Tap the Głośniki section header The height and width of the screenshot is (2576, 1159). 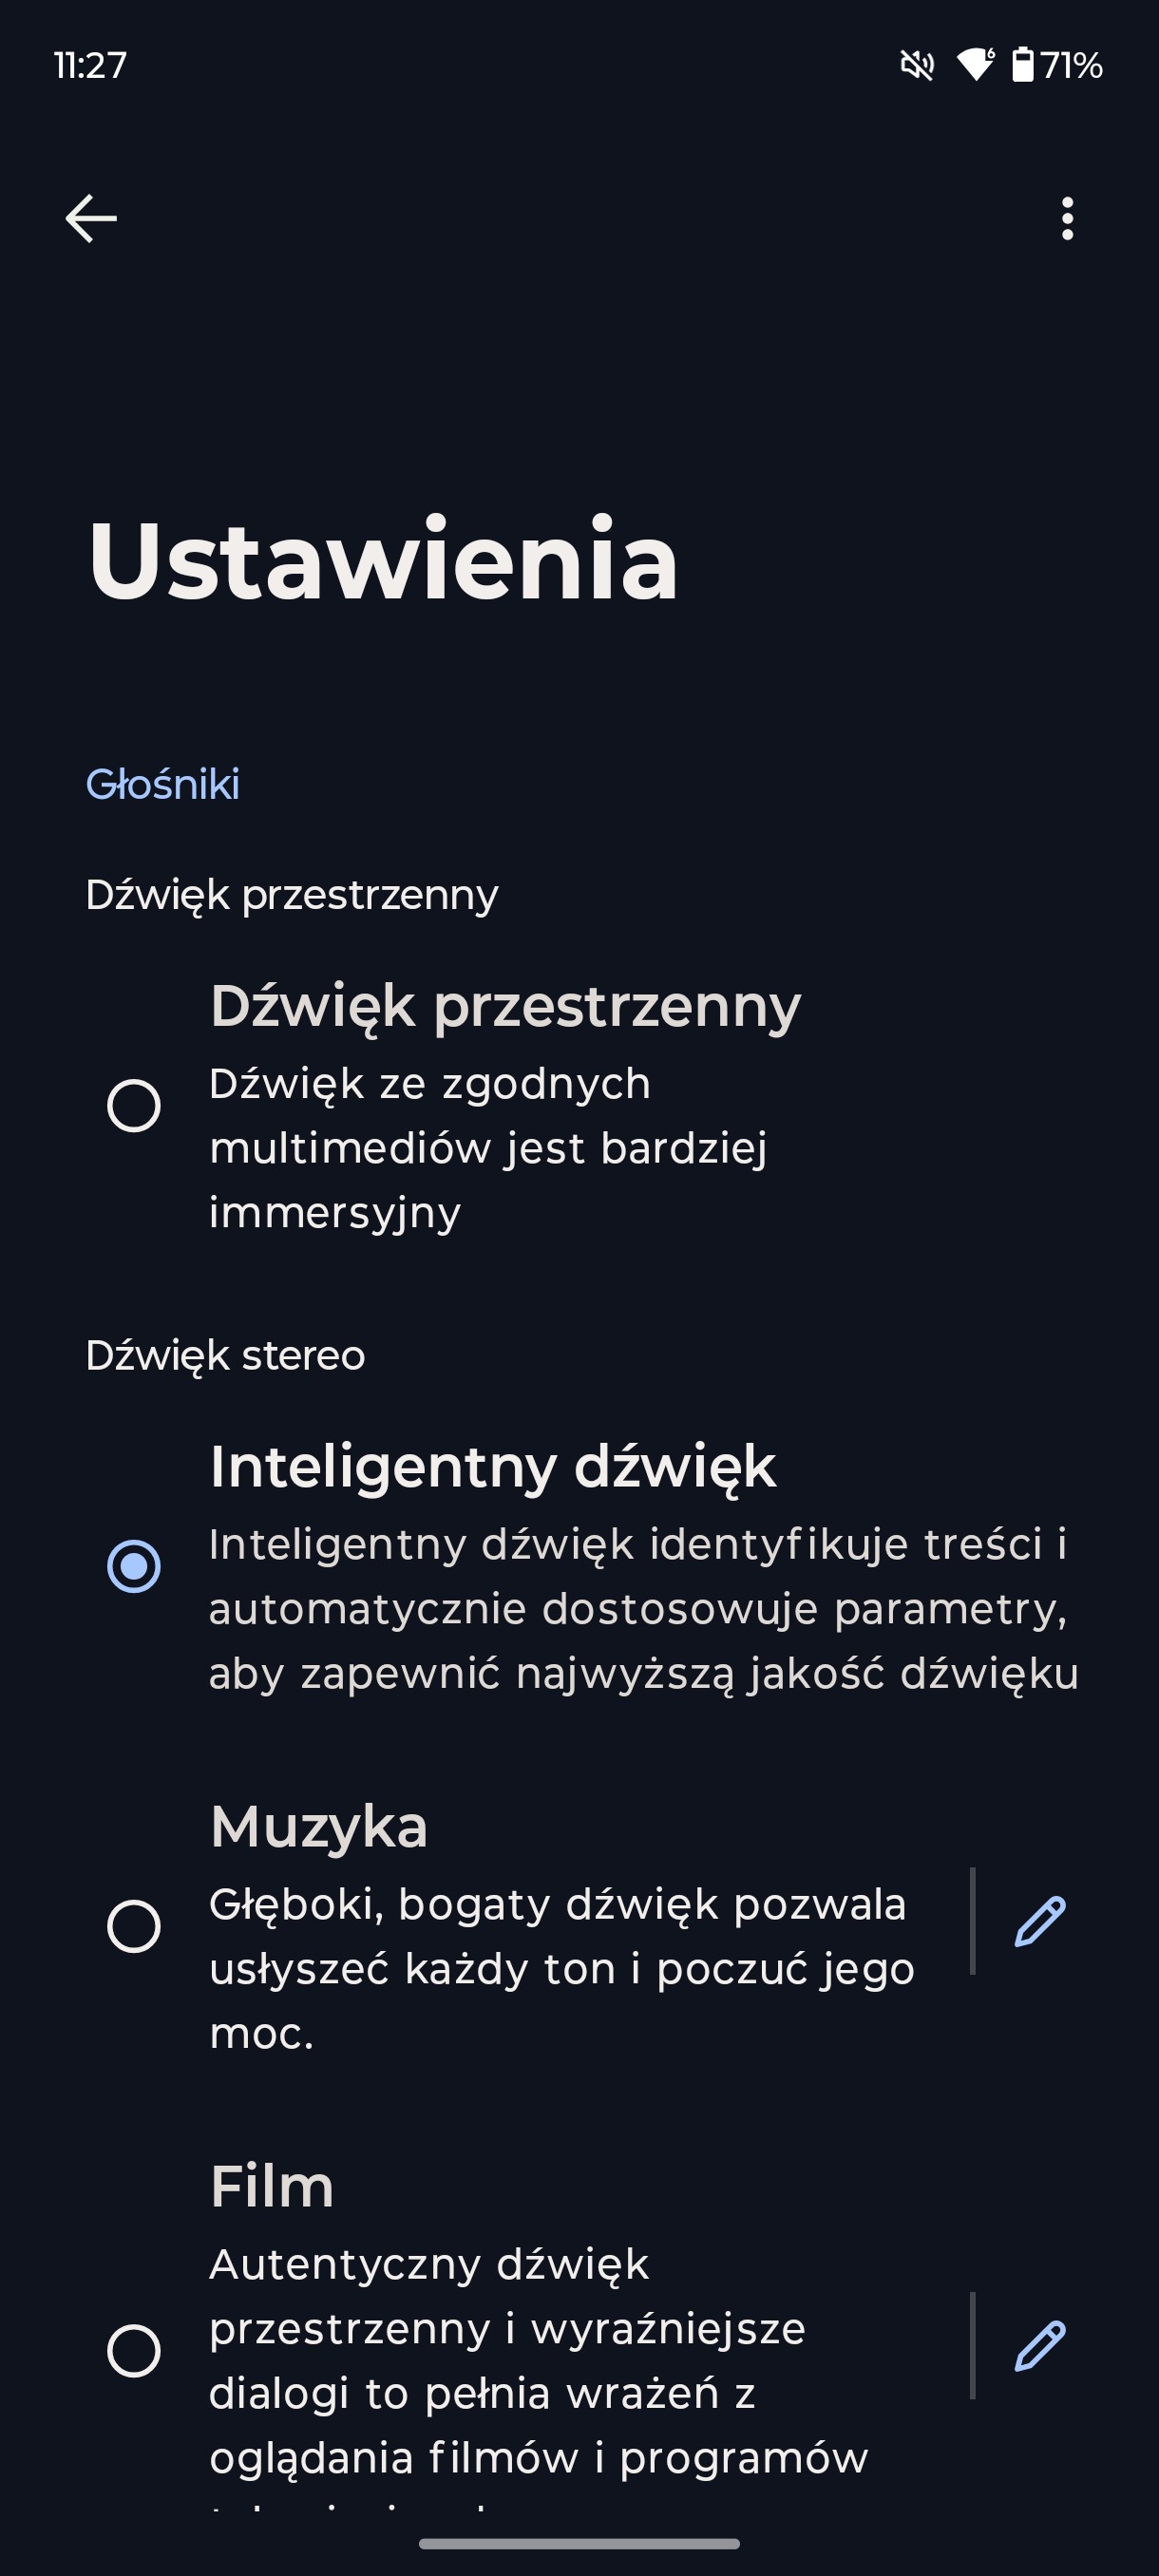click(x=163, y=784)
